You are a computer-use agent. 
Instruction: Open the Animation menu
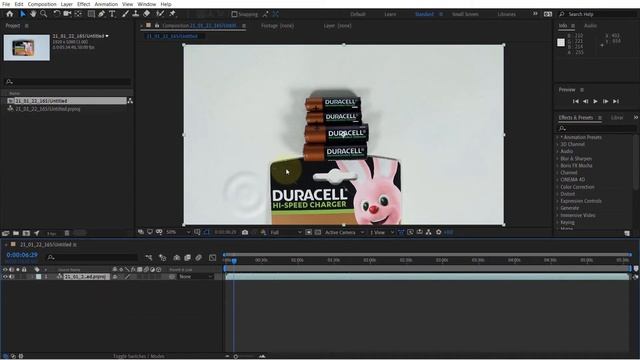pyautogui.click(x=106, y=4)
